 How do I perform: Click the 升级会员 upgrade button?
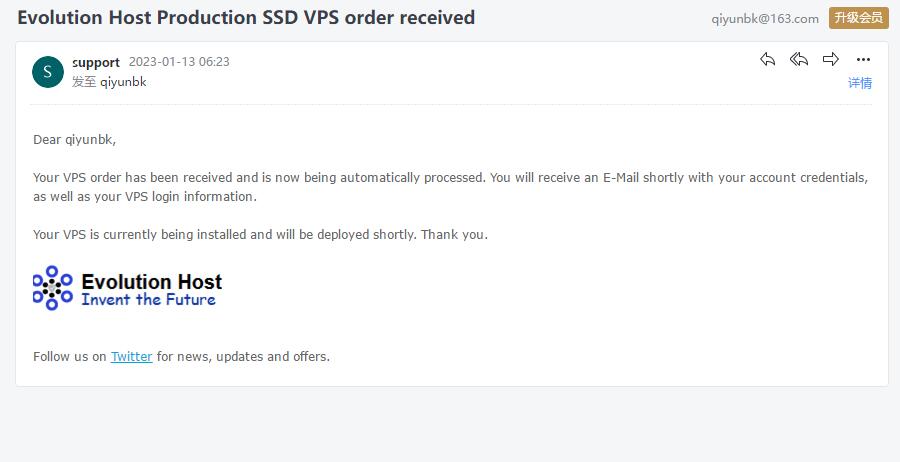coord(859,18)
